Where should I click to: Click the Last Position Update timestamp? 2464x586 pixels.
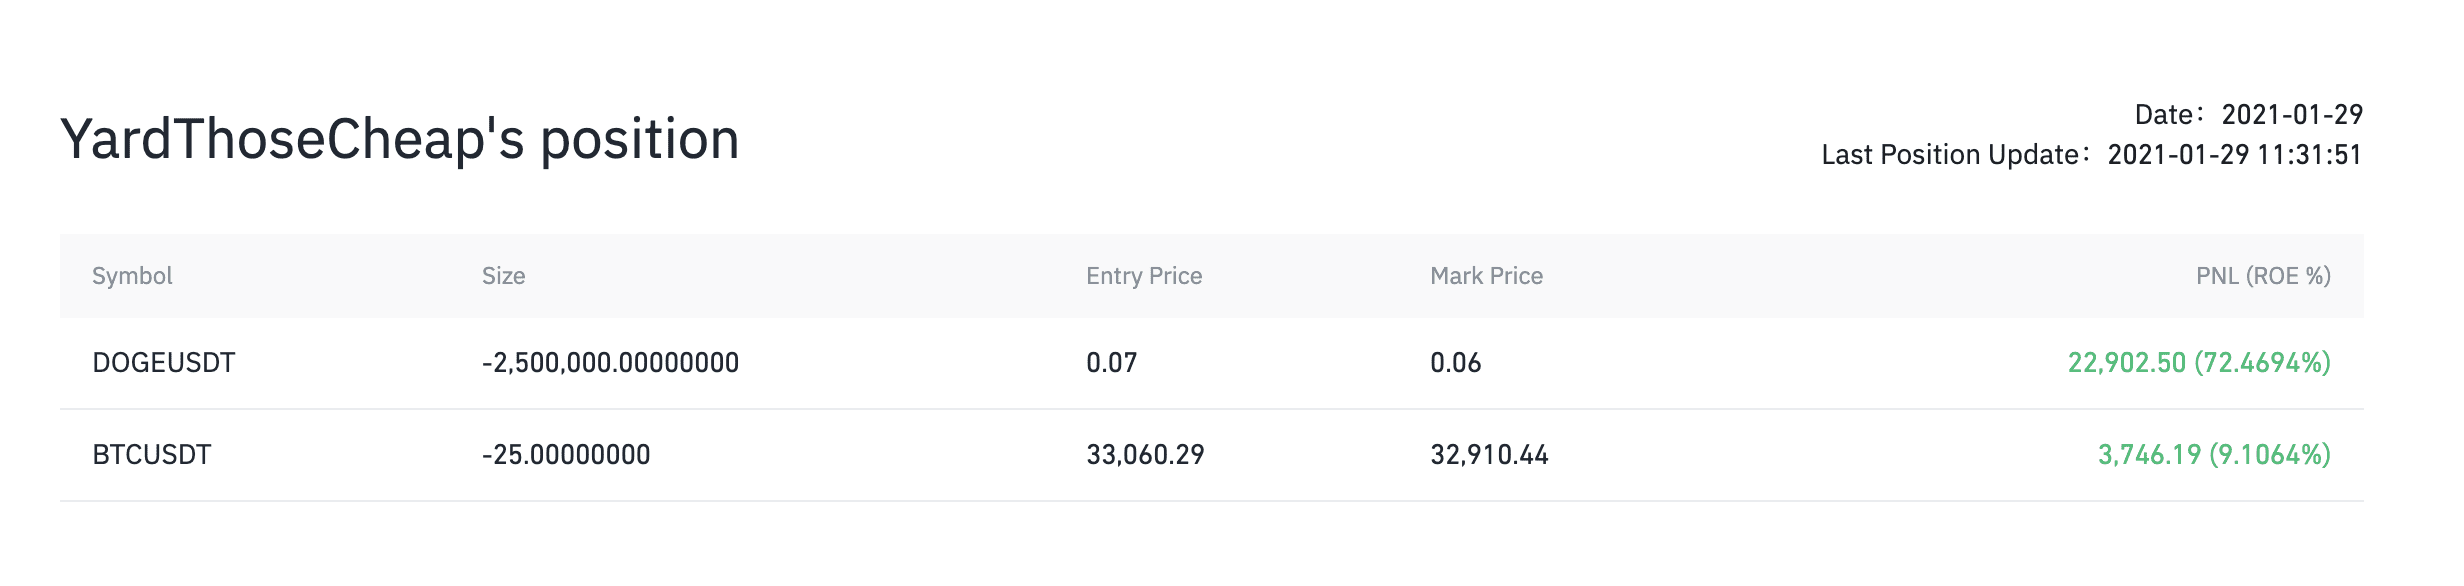click(x=2235, y=155)
